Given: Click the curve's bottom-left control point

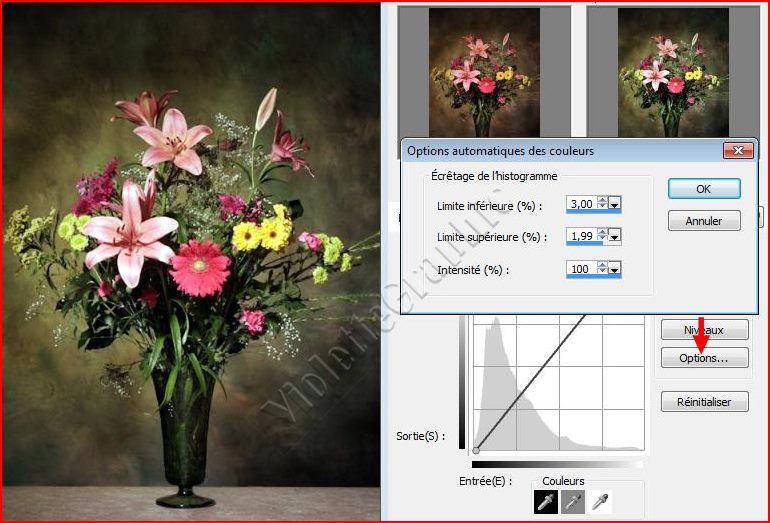Looking at the screenshot, I should pos(476,450).
